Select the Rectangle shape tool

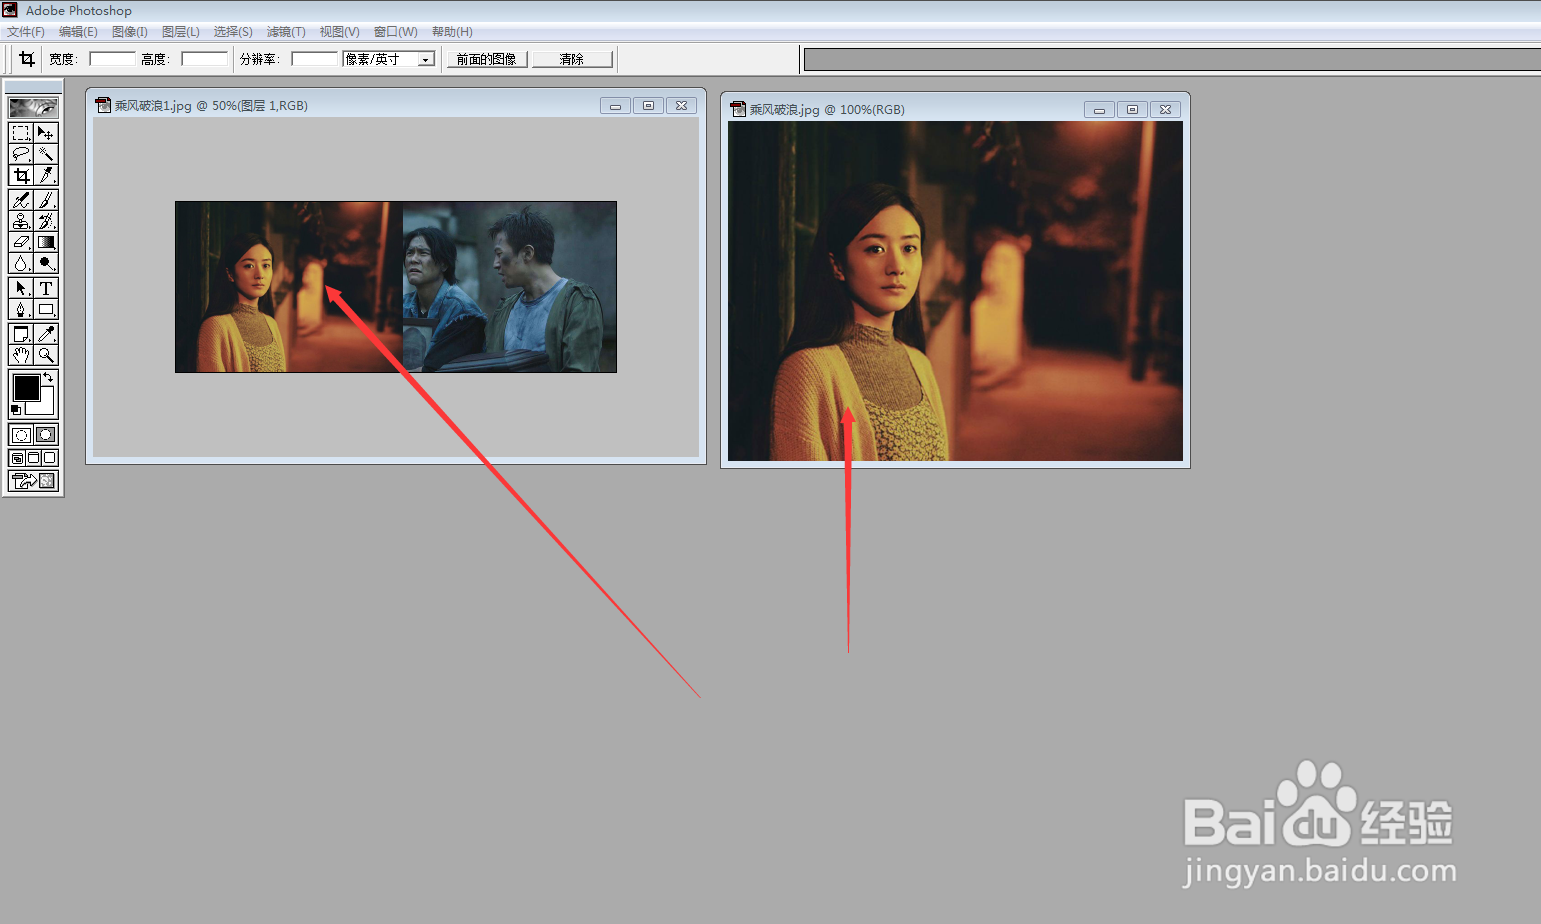(x=46, y=309)
